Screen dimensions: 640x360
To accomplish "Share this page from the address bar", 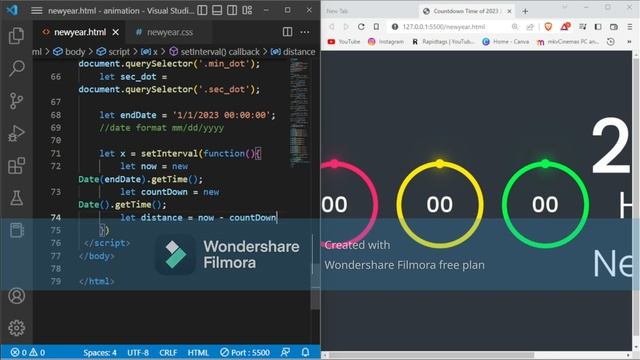I will point(530,27).
